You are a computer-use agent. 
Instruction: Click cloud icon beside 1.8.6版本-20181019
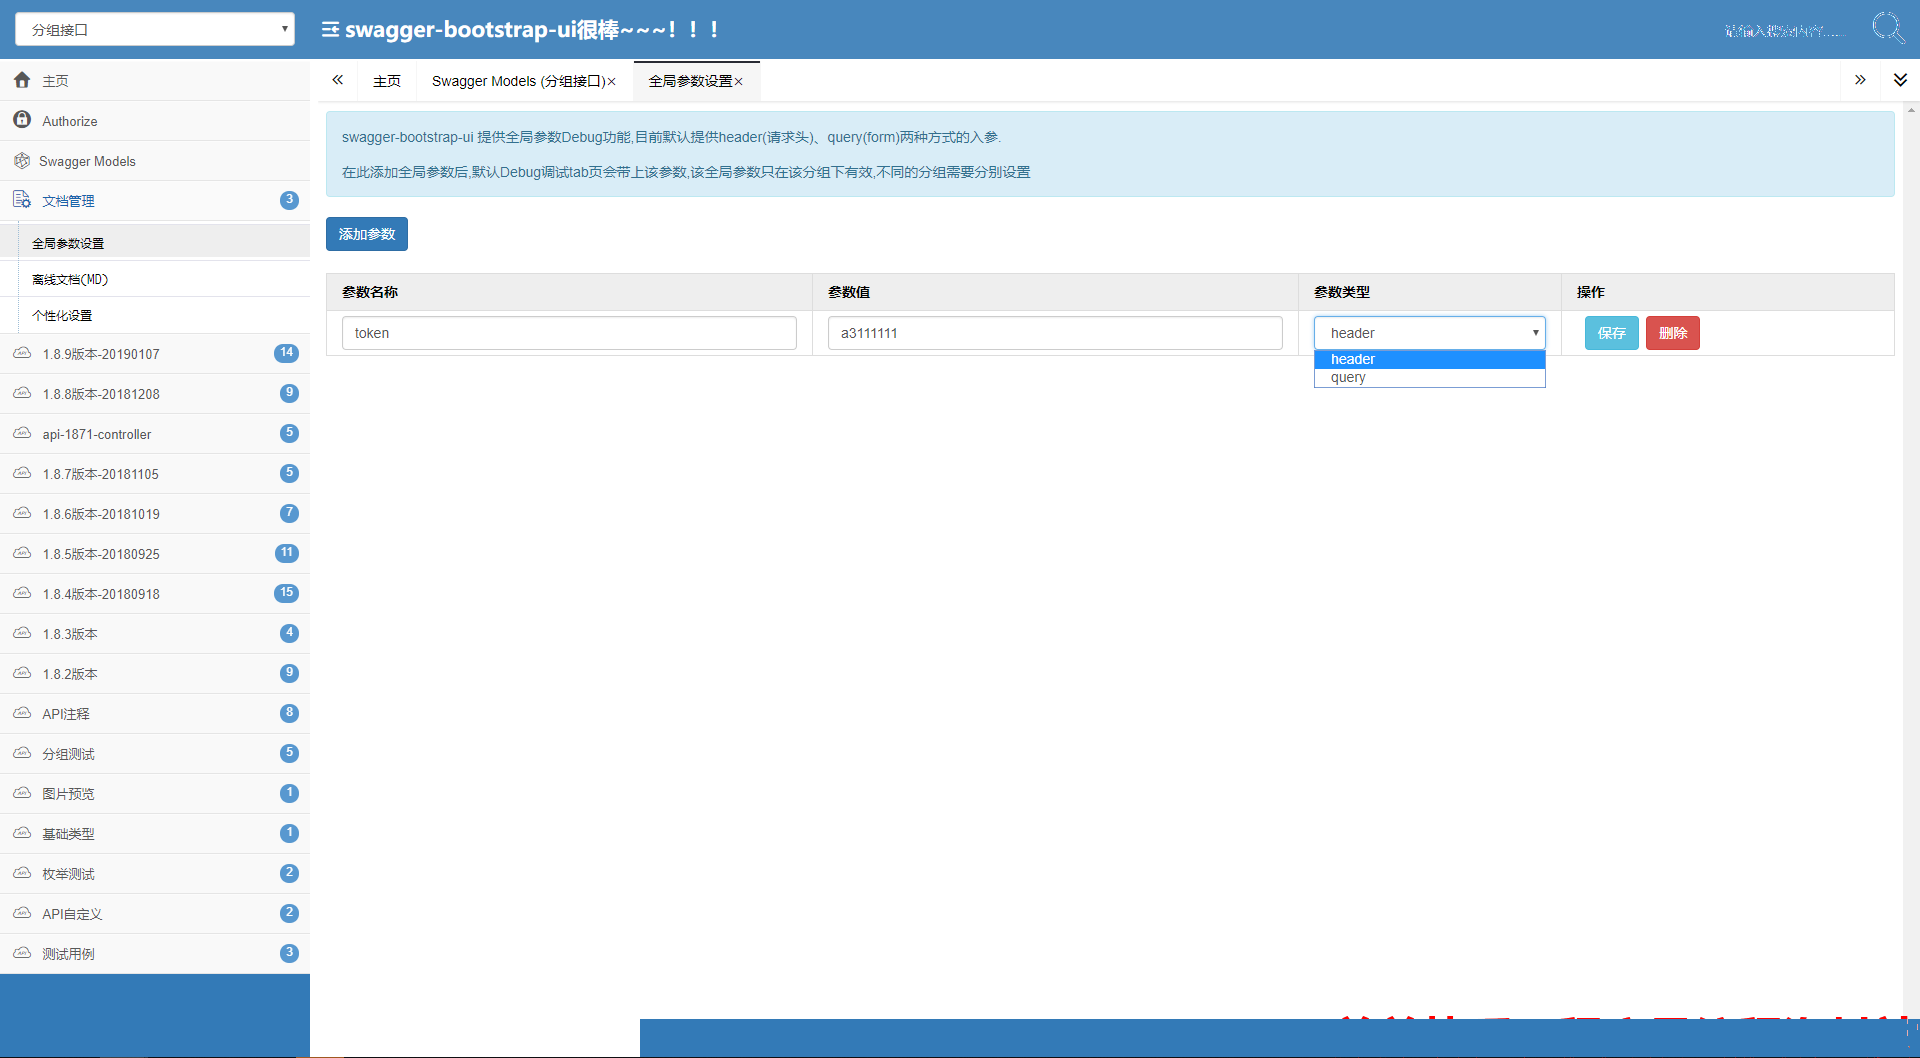click(22, 513)
